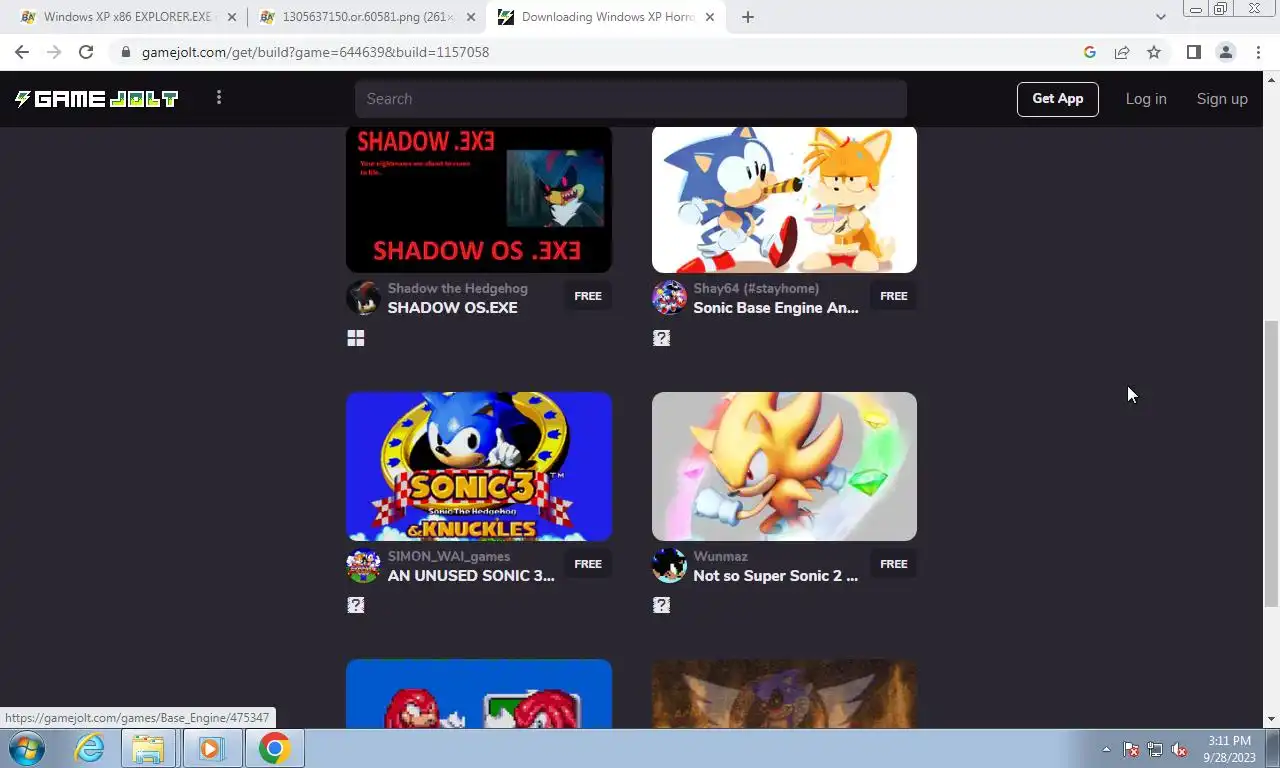This screenshot has width=1280, height=768.
Task: Open the SHADOW OS.EXE title link
Action: (x=453, y=308)
